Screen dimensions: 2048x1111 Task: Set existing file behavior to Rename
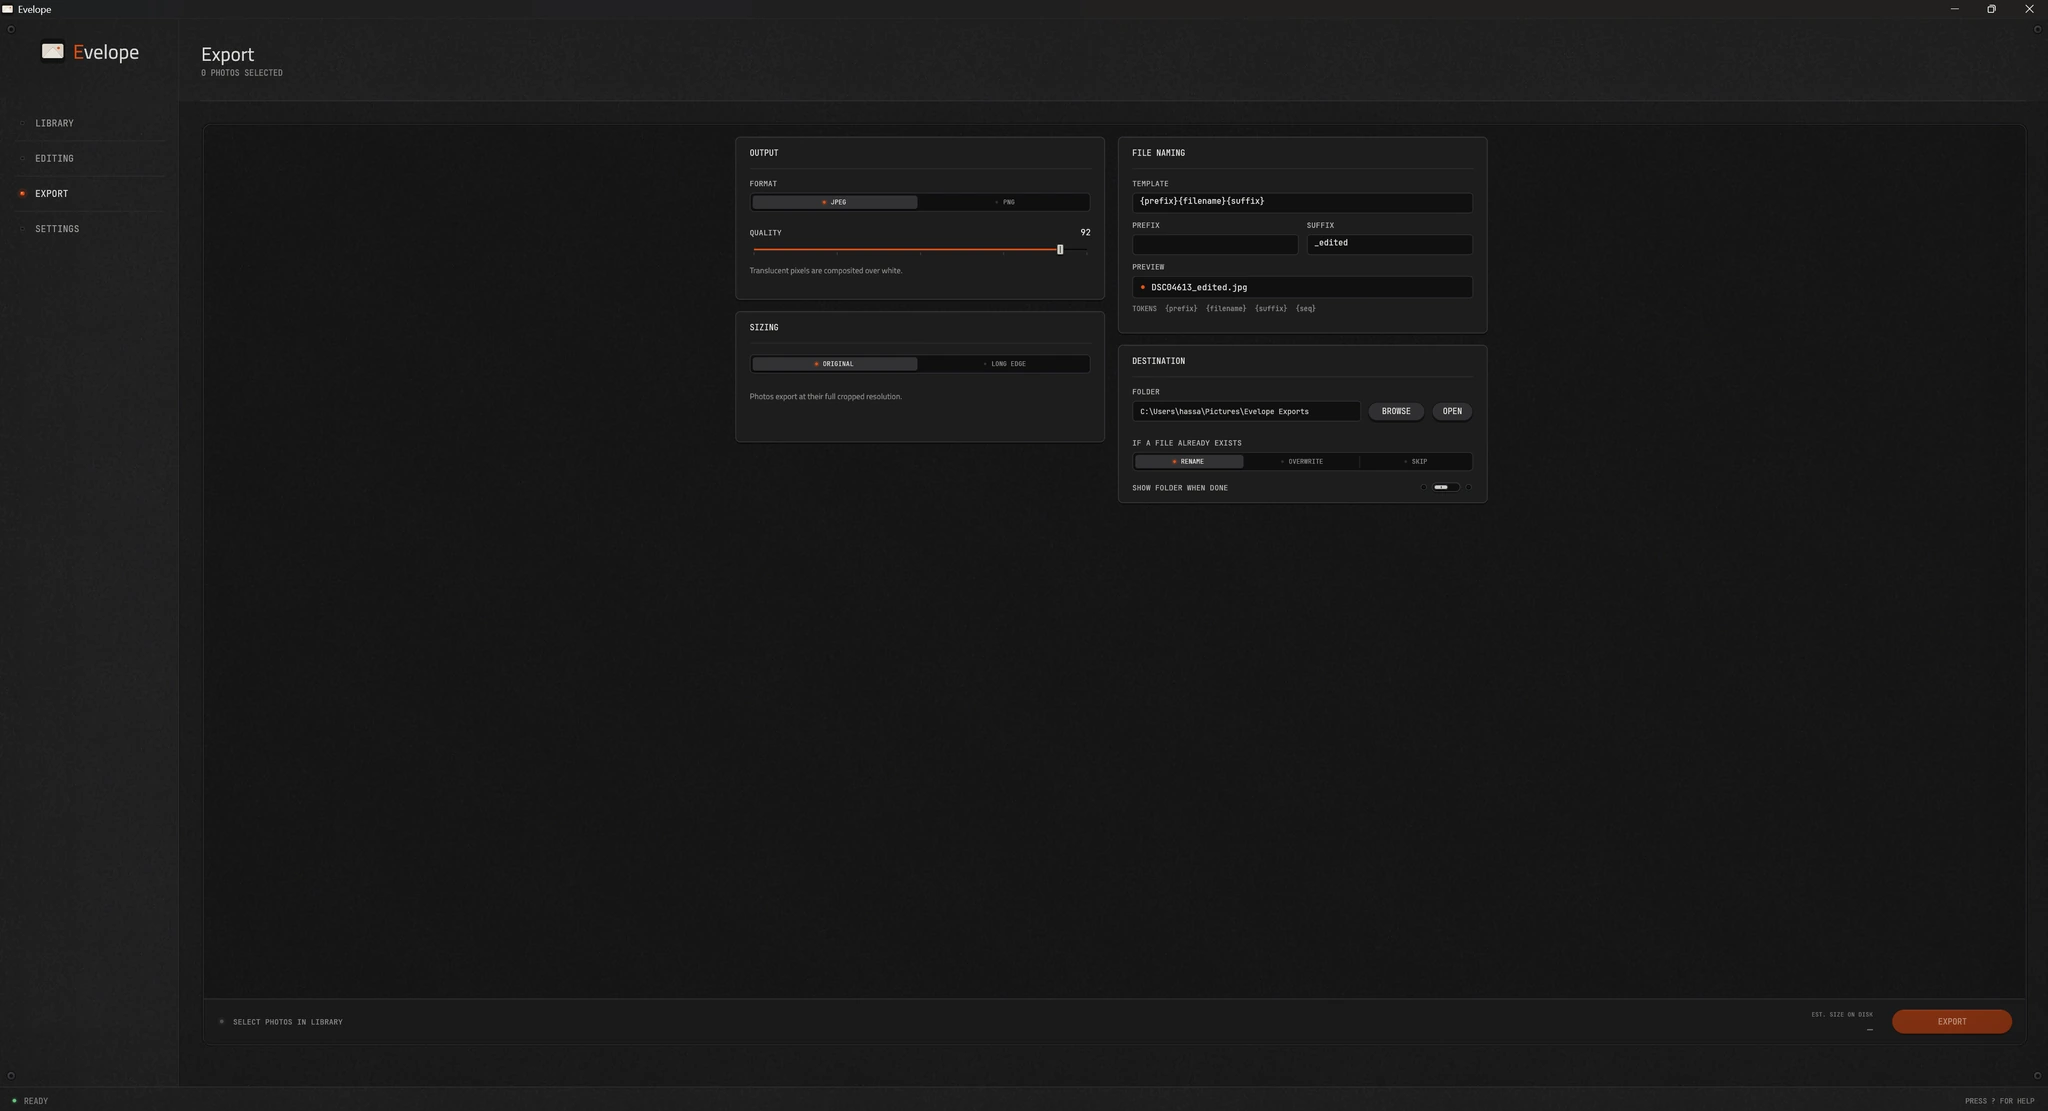[x=1189, y=462]
